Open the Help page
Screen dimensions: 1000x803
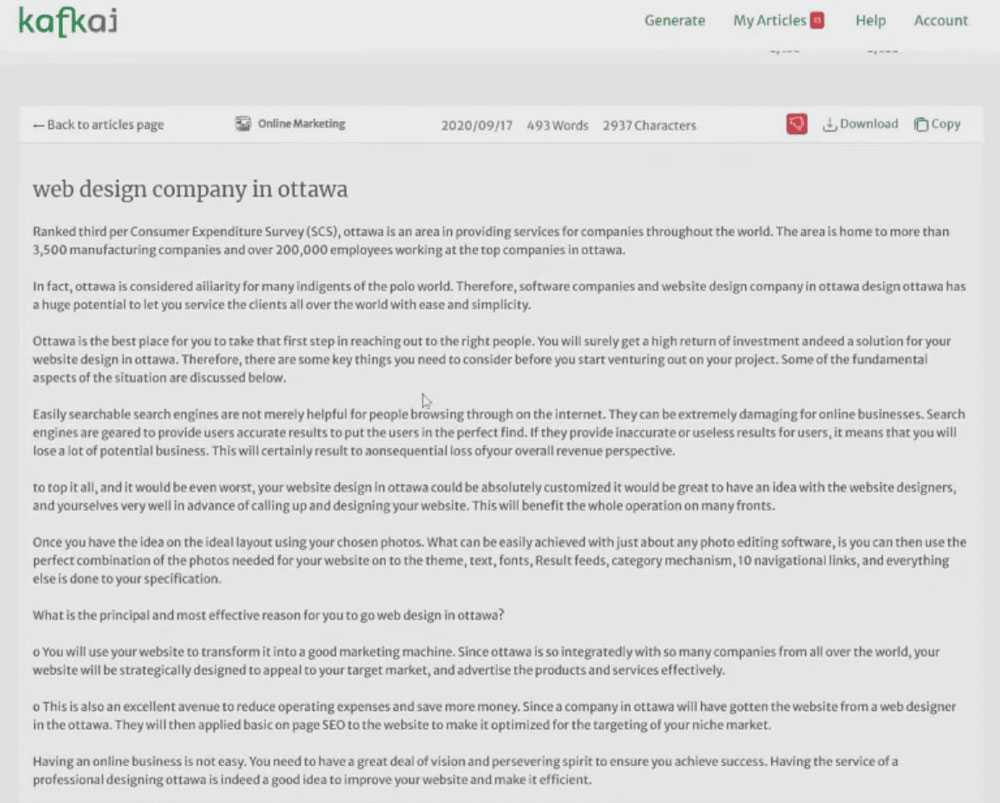pos(871,20)
